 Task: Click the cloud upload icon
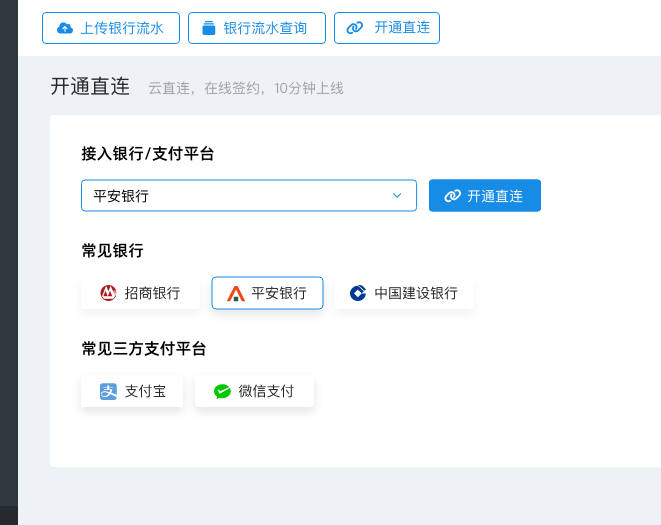[64, 28]
